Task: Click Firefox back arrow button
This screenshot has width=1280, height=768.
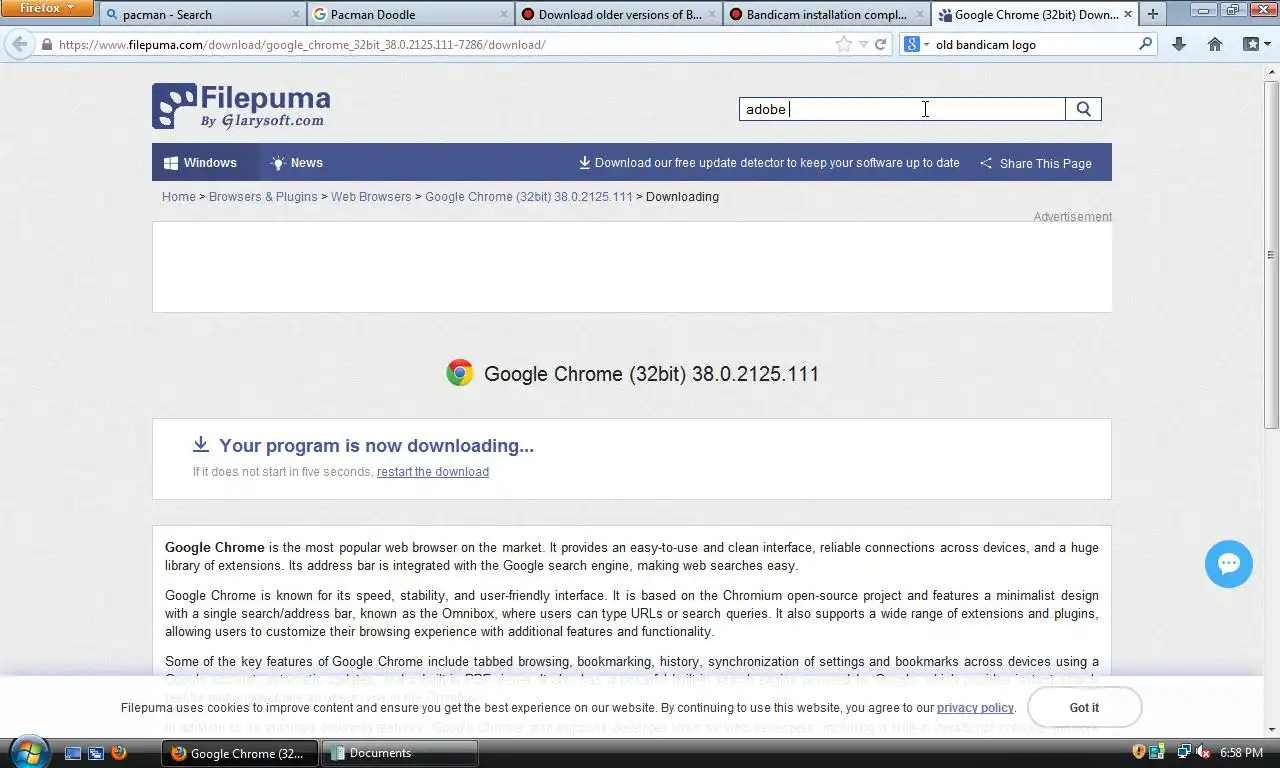Action: coord(19,44)
